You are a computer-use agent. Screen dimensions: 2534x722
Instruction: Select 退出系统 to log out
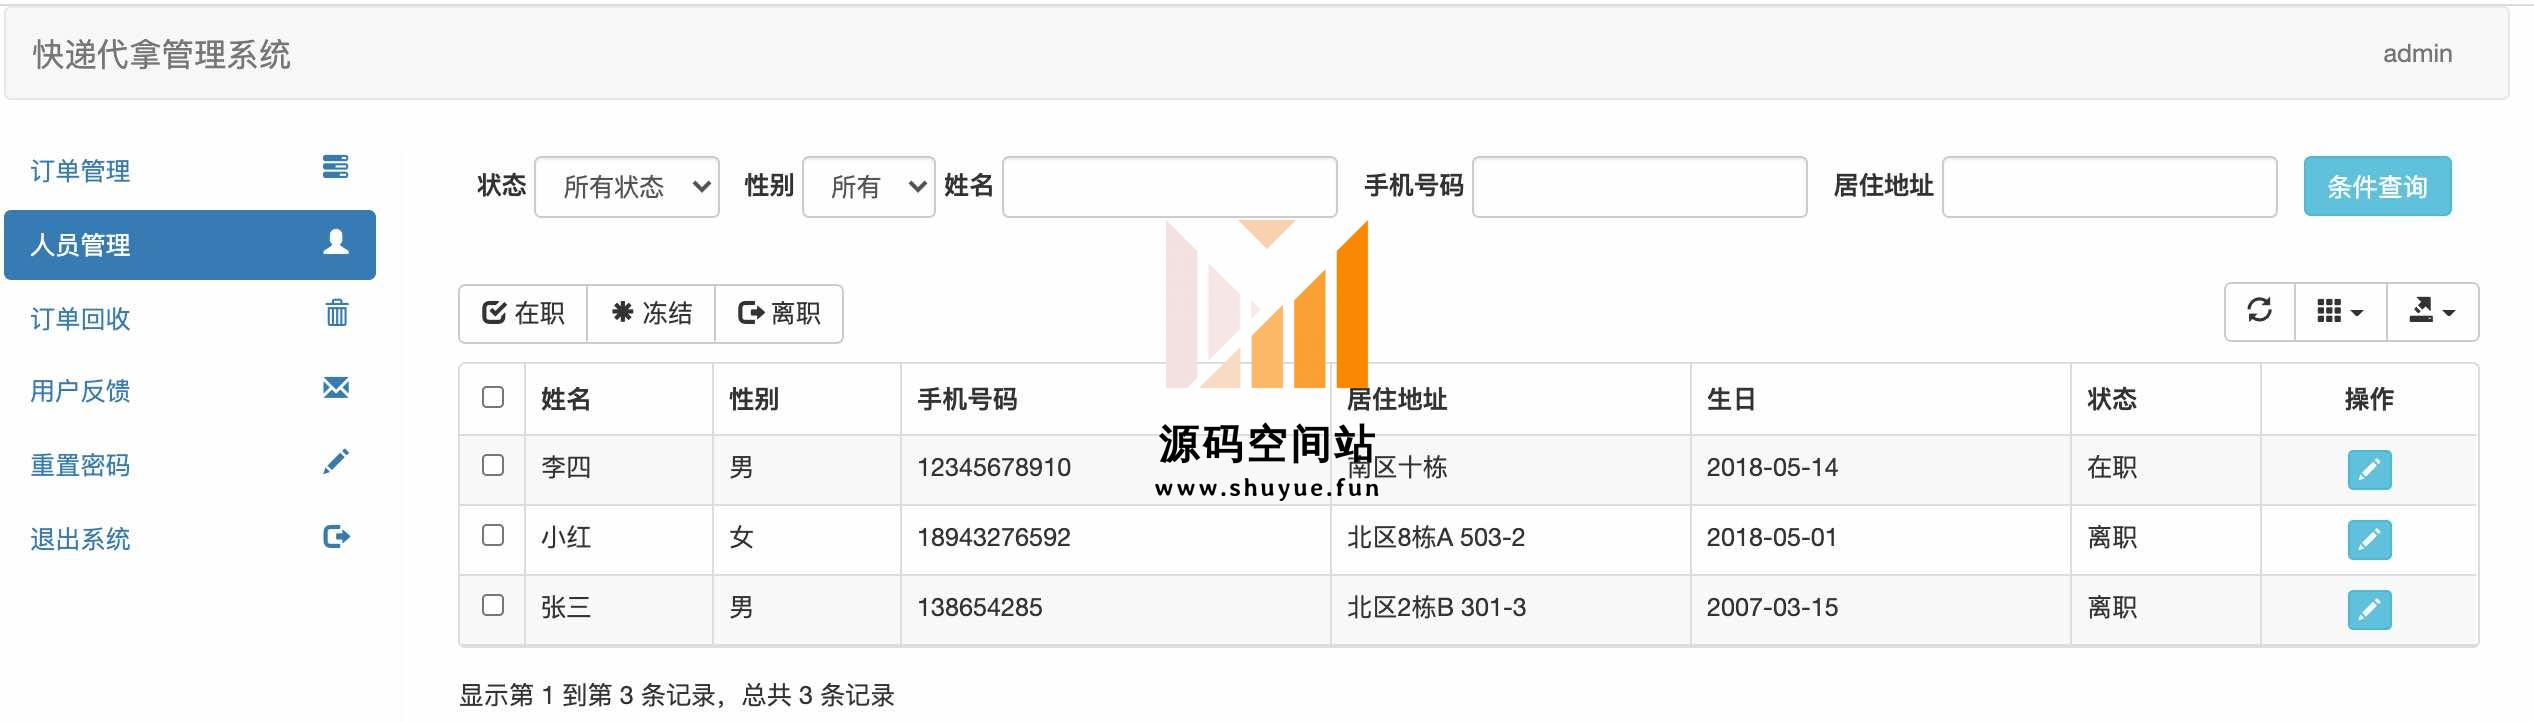pos(190,539)
